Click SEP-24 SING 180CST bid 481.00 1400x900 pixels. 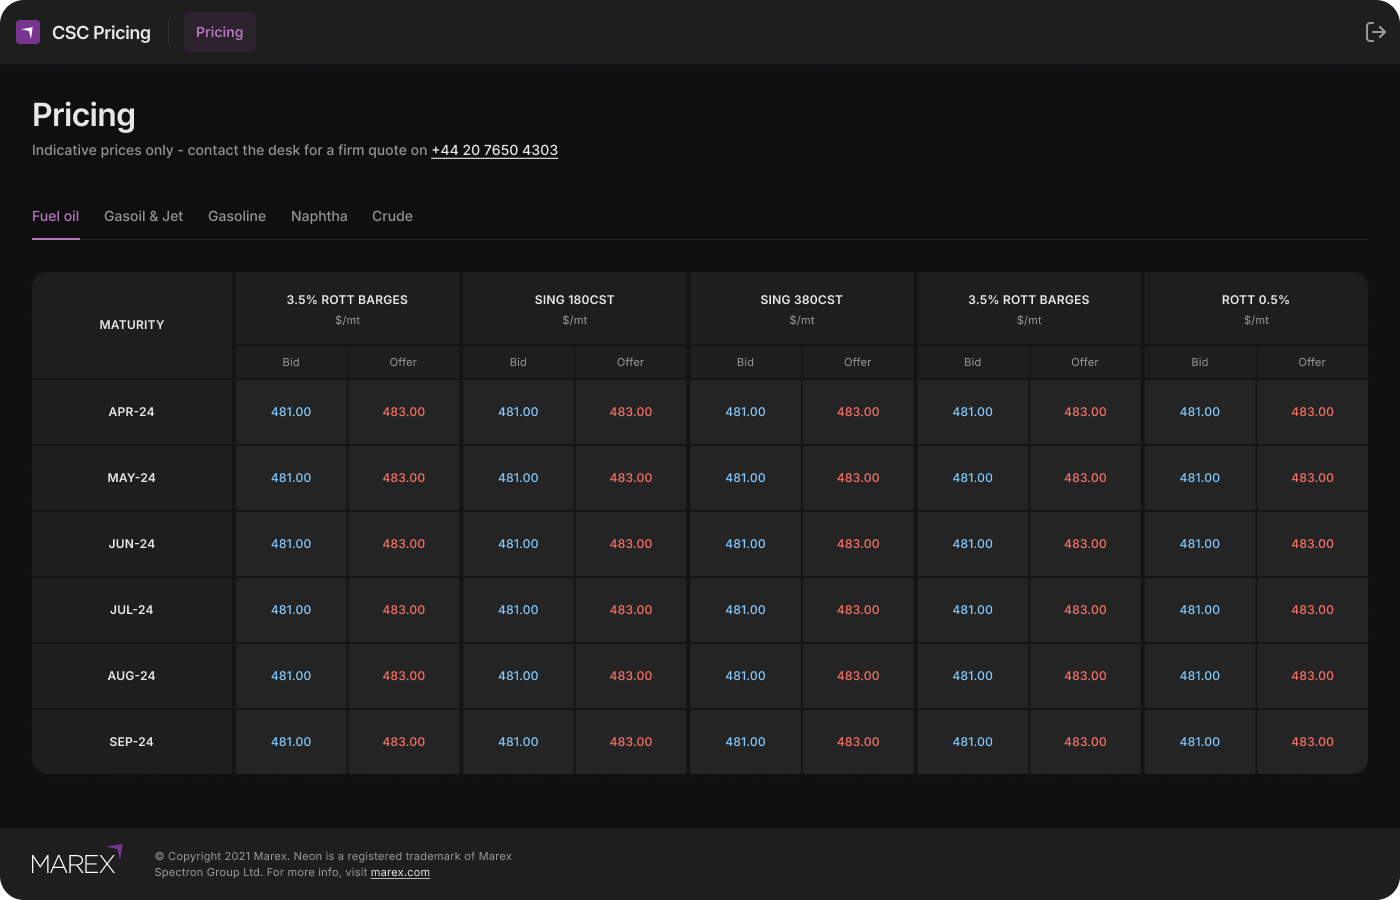[518, 742]
